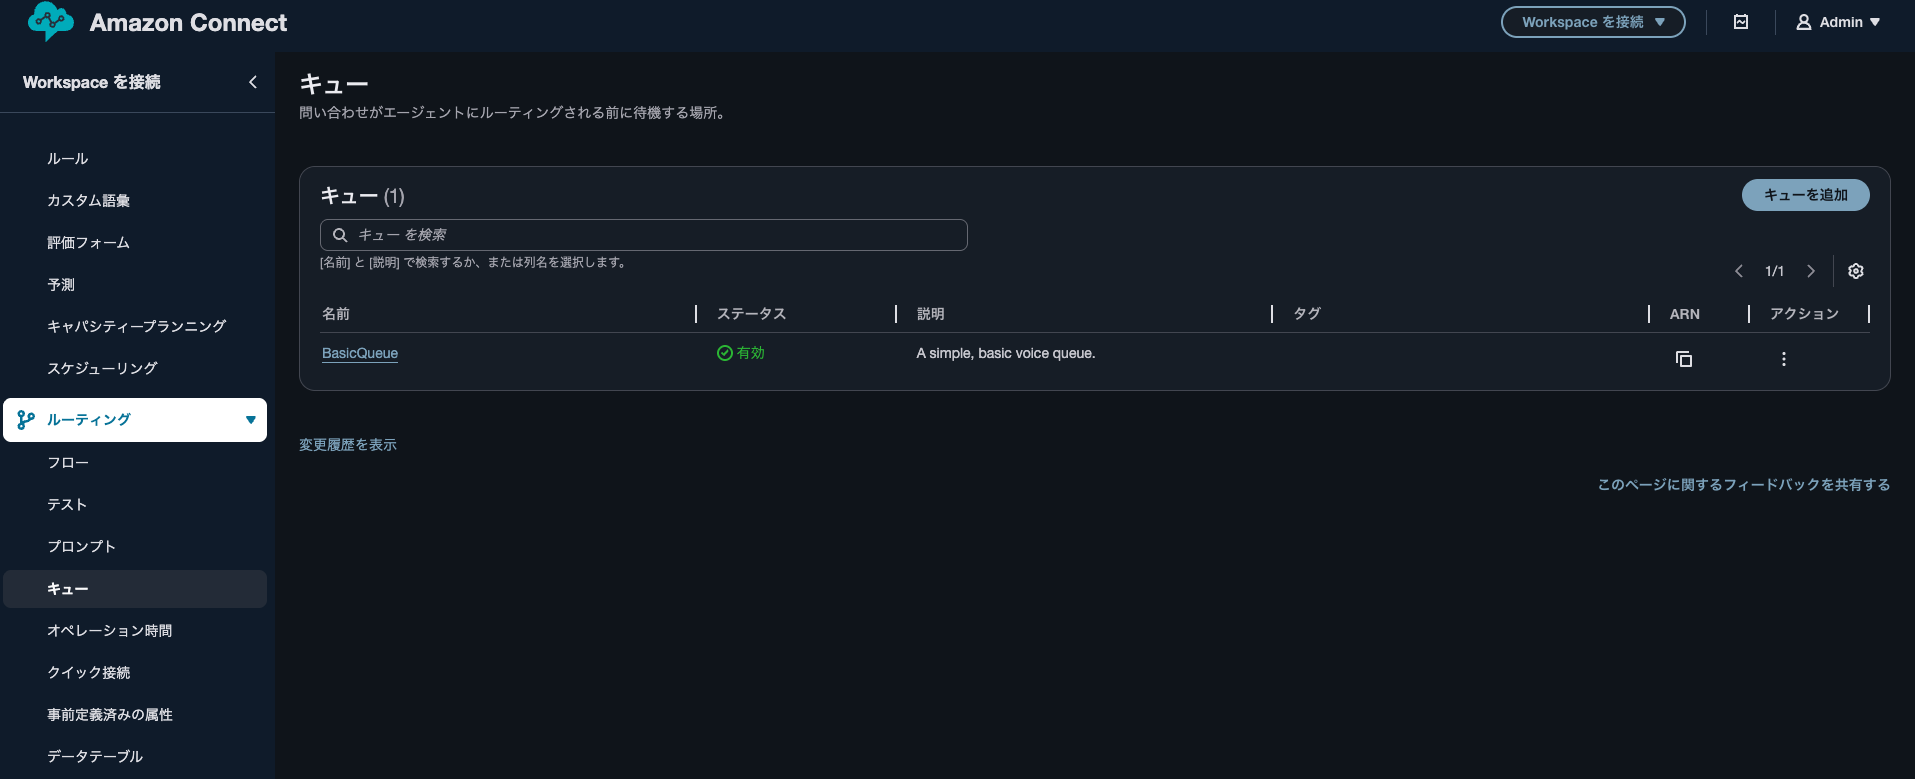Open 予測 in the sidebar
This screenshot has width=1915, height=779.
61,285
